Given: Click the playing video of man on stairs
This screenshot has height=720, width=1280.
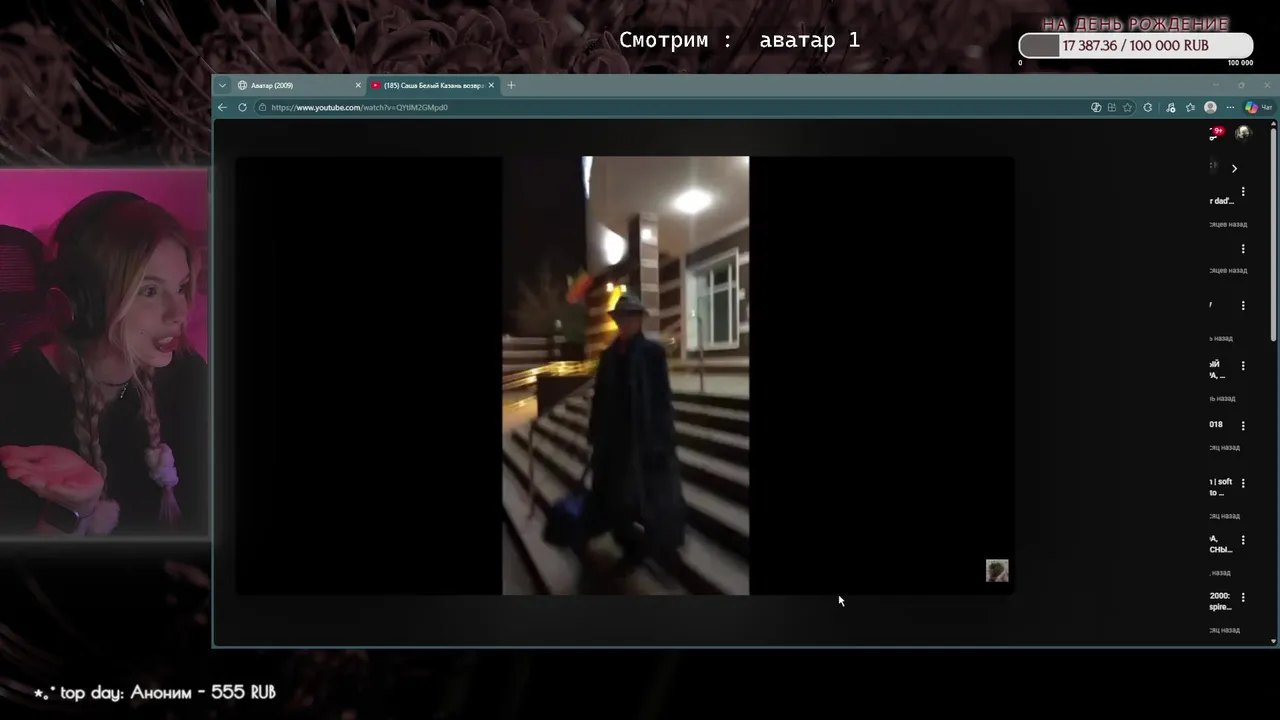Looking at the screenshot, I should pos(625,375).
